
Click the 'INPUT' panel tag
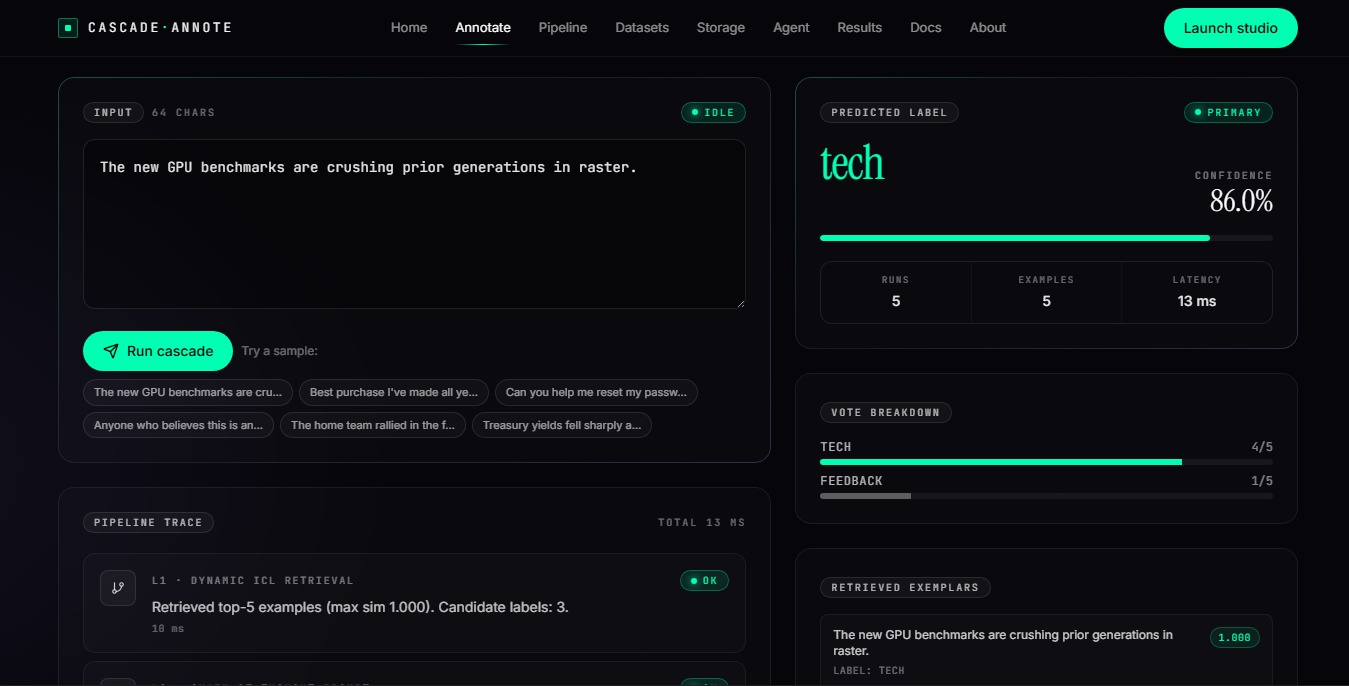coord(113,113)
